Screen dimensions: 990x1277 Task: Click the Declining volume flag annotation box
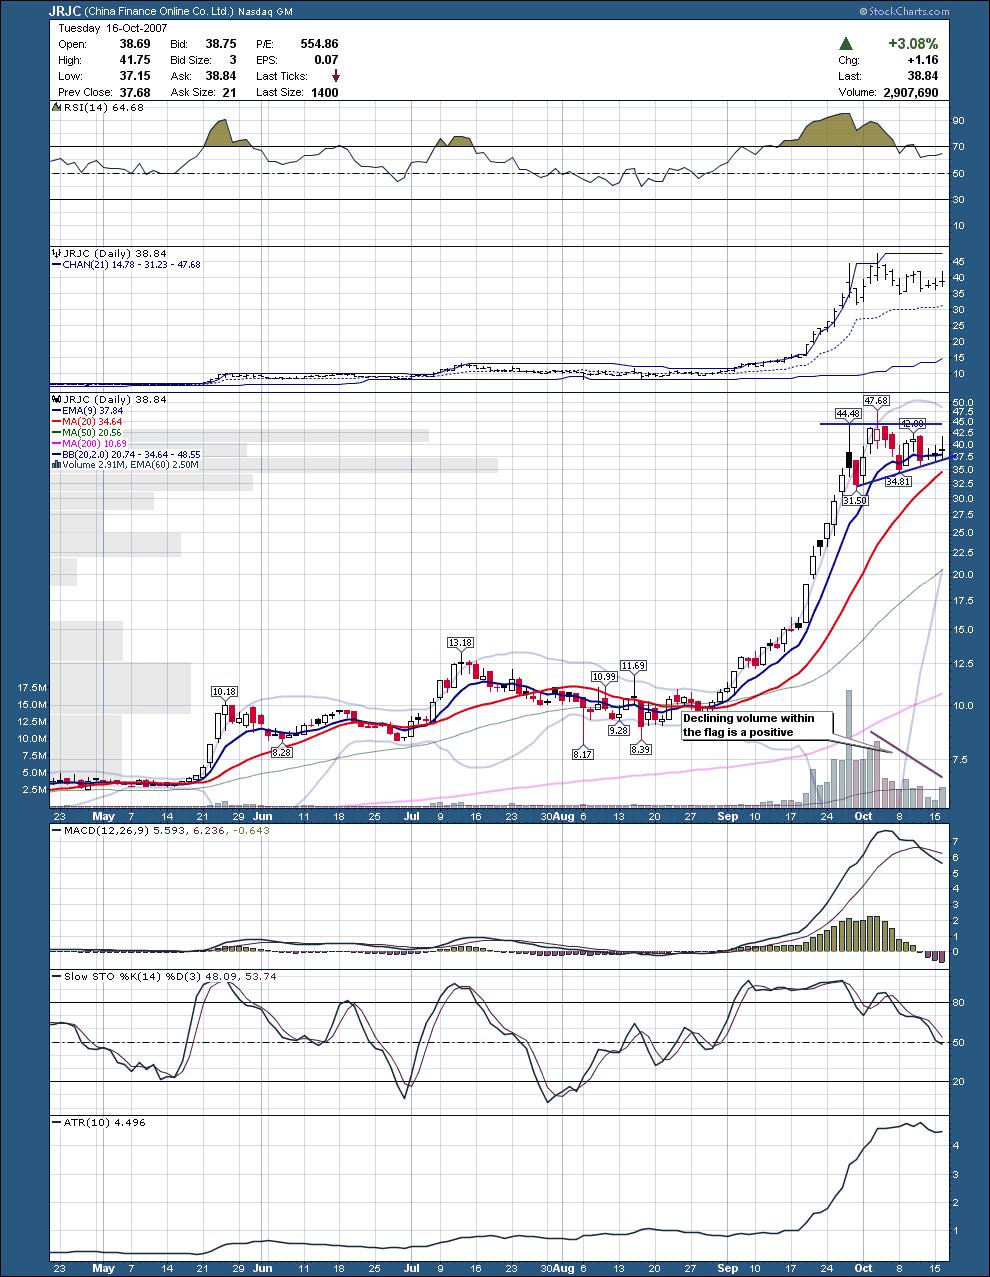tap(755, 725)
